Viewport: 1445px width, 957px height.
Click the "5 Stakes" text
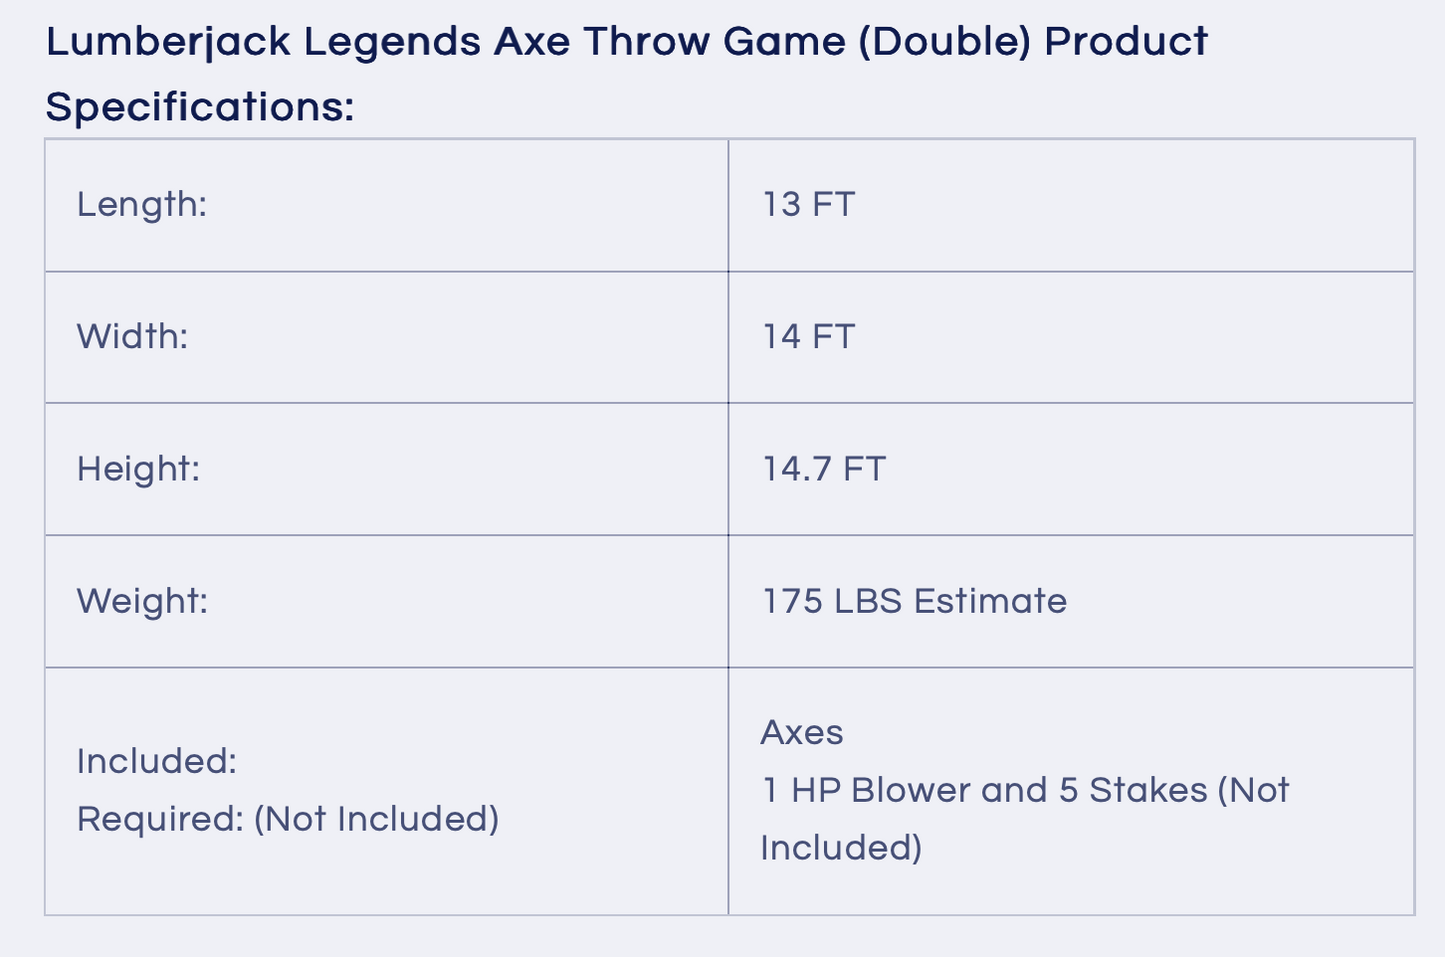pyautogui.click(x=1133, y=791)
